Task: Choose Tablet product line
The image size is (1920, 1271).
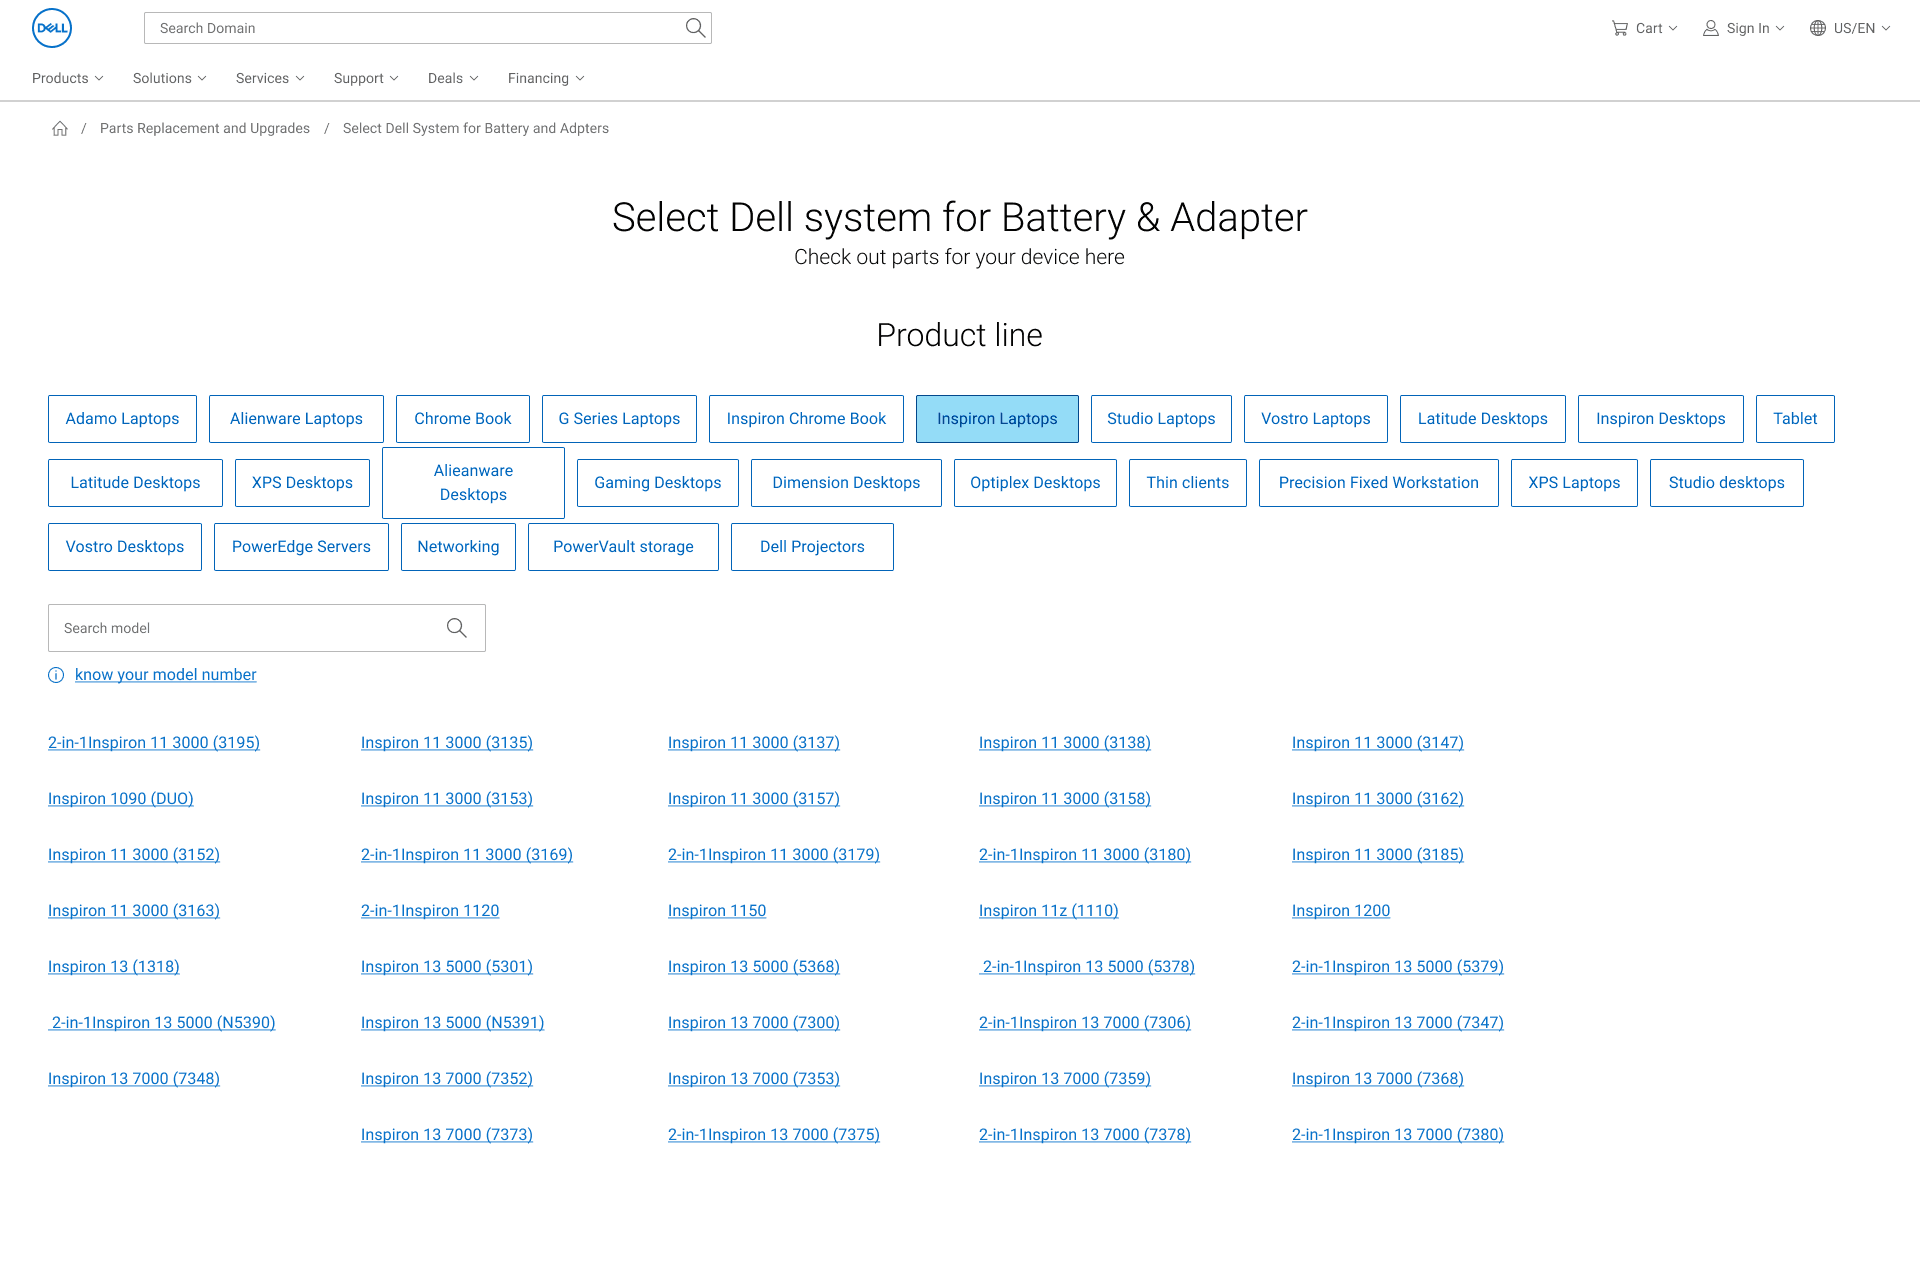Action: 1795,419
